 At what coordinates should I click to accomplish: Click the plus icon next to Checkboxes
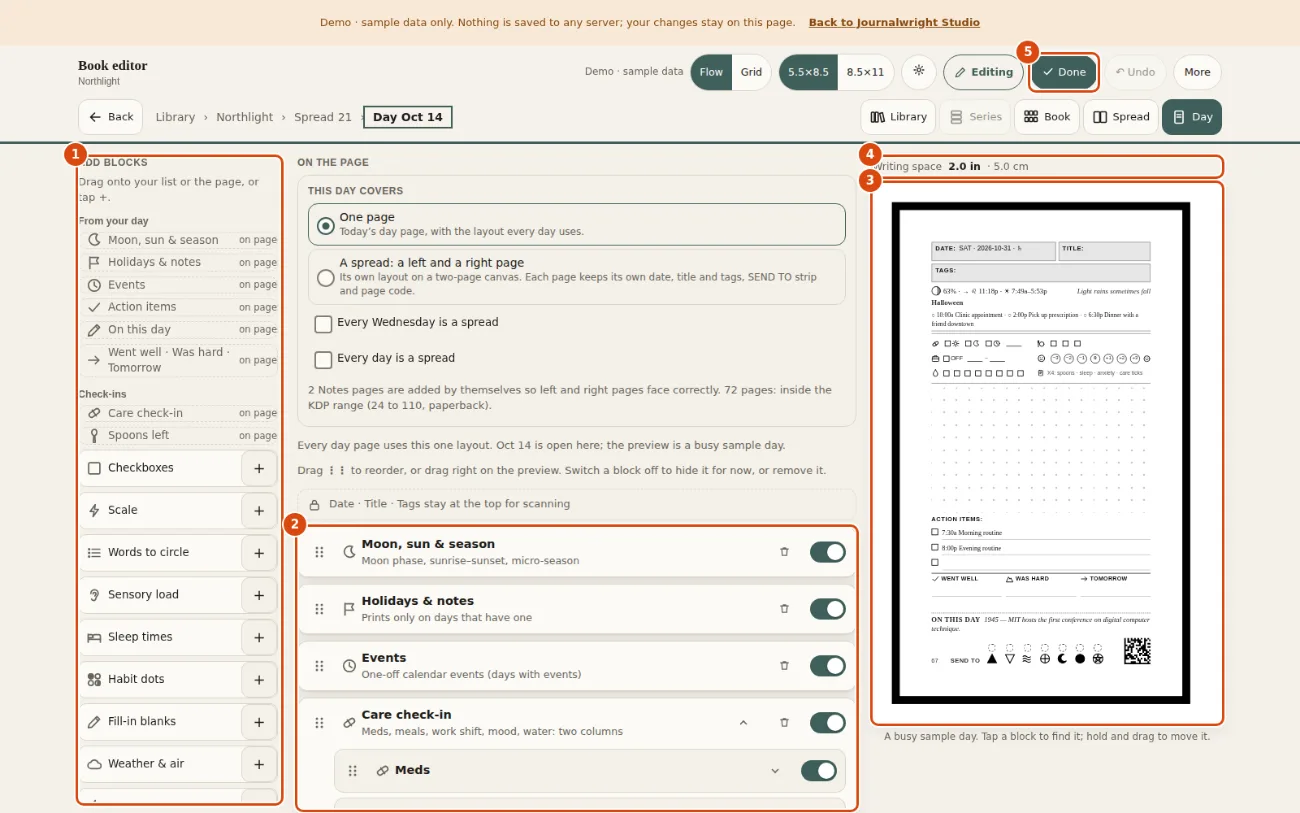(259, 468)
